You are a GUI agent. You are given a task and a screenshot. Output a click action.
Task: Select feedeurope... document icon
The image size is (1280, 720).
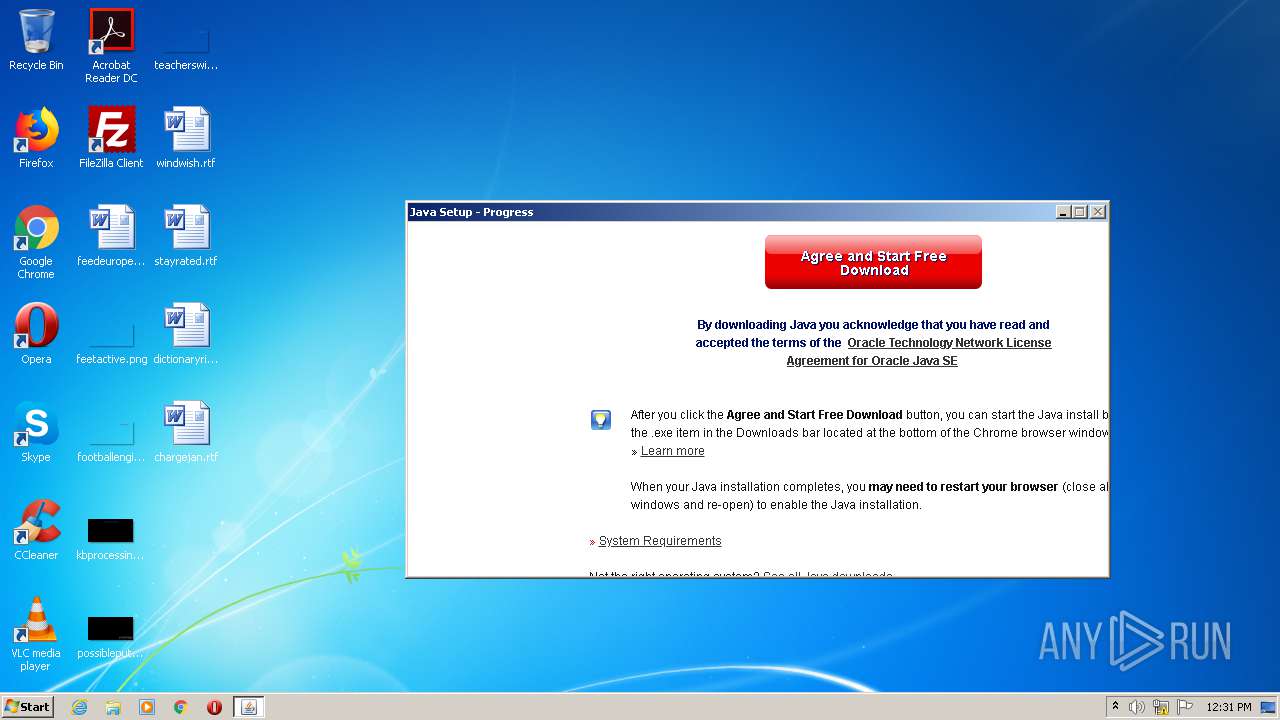coord(111,236)
